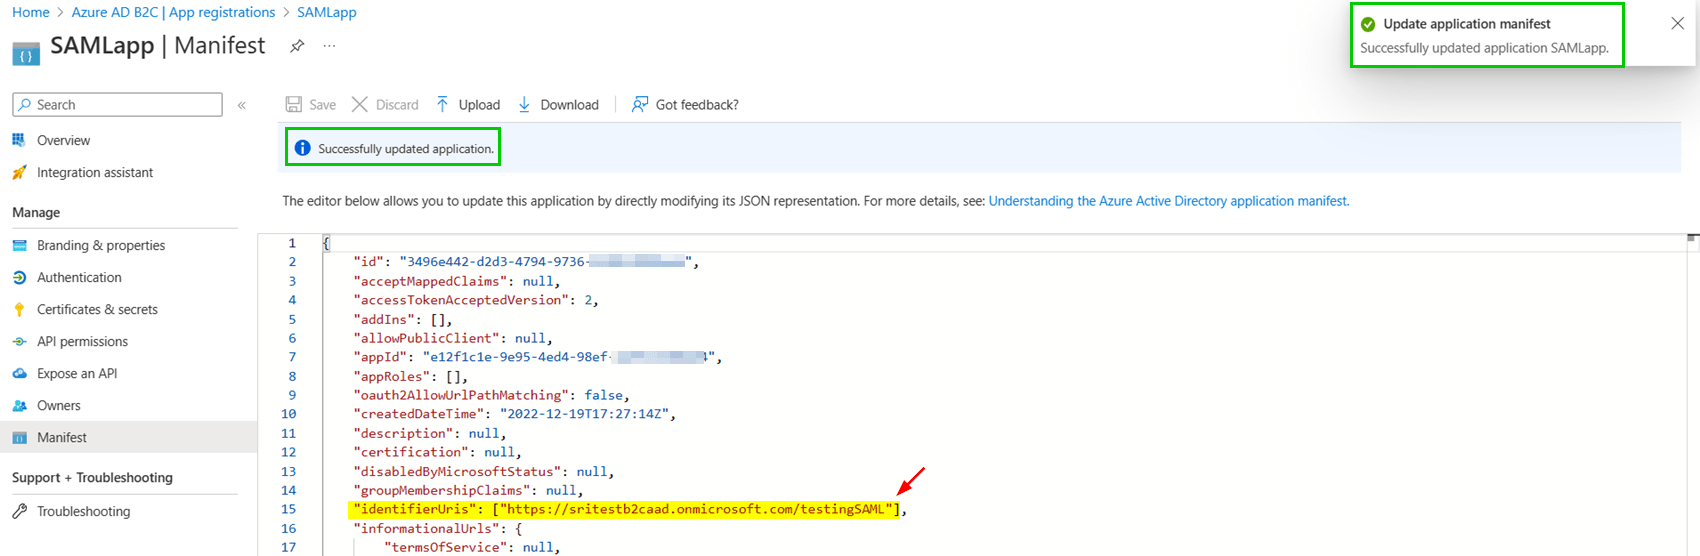The image size is (1700, 556).
Task: Click the Certificates key icon
Action: [19, 310]
